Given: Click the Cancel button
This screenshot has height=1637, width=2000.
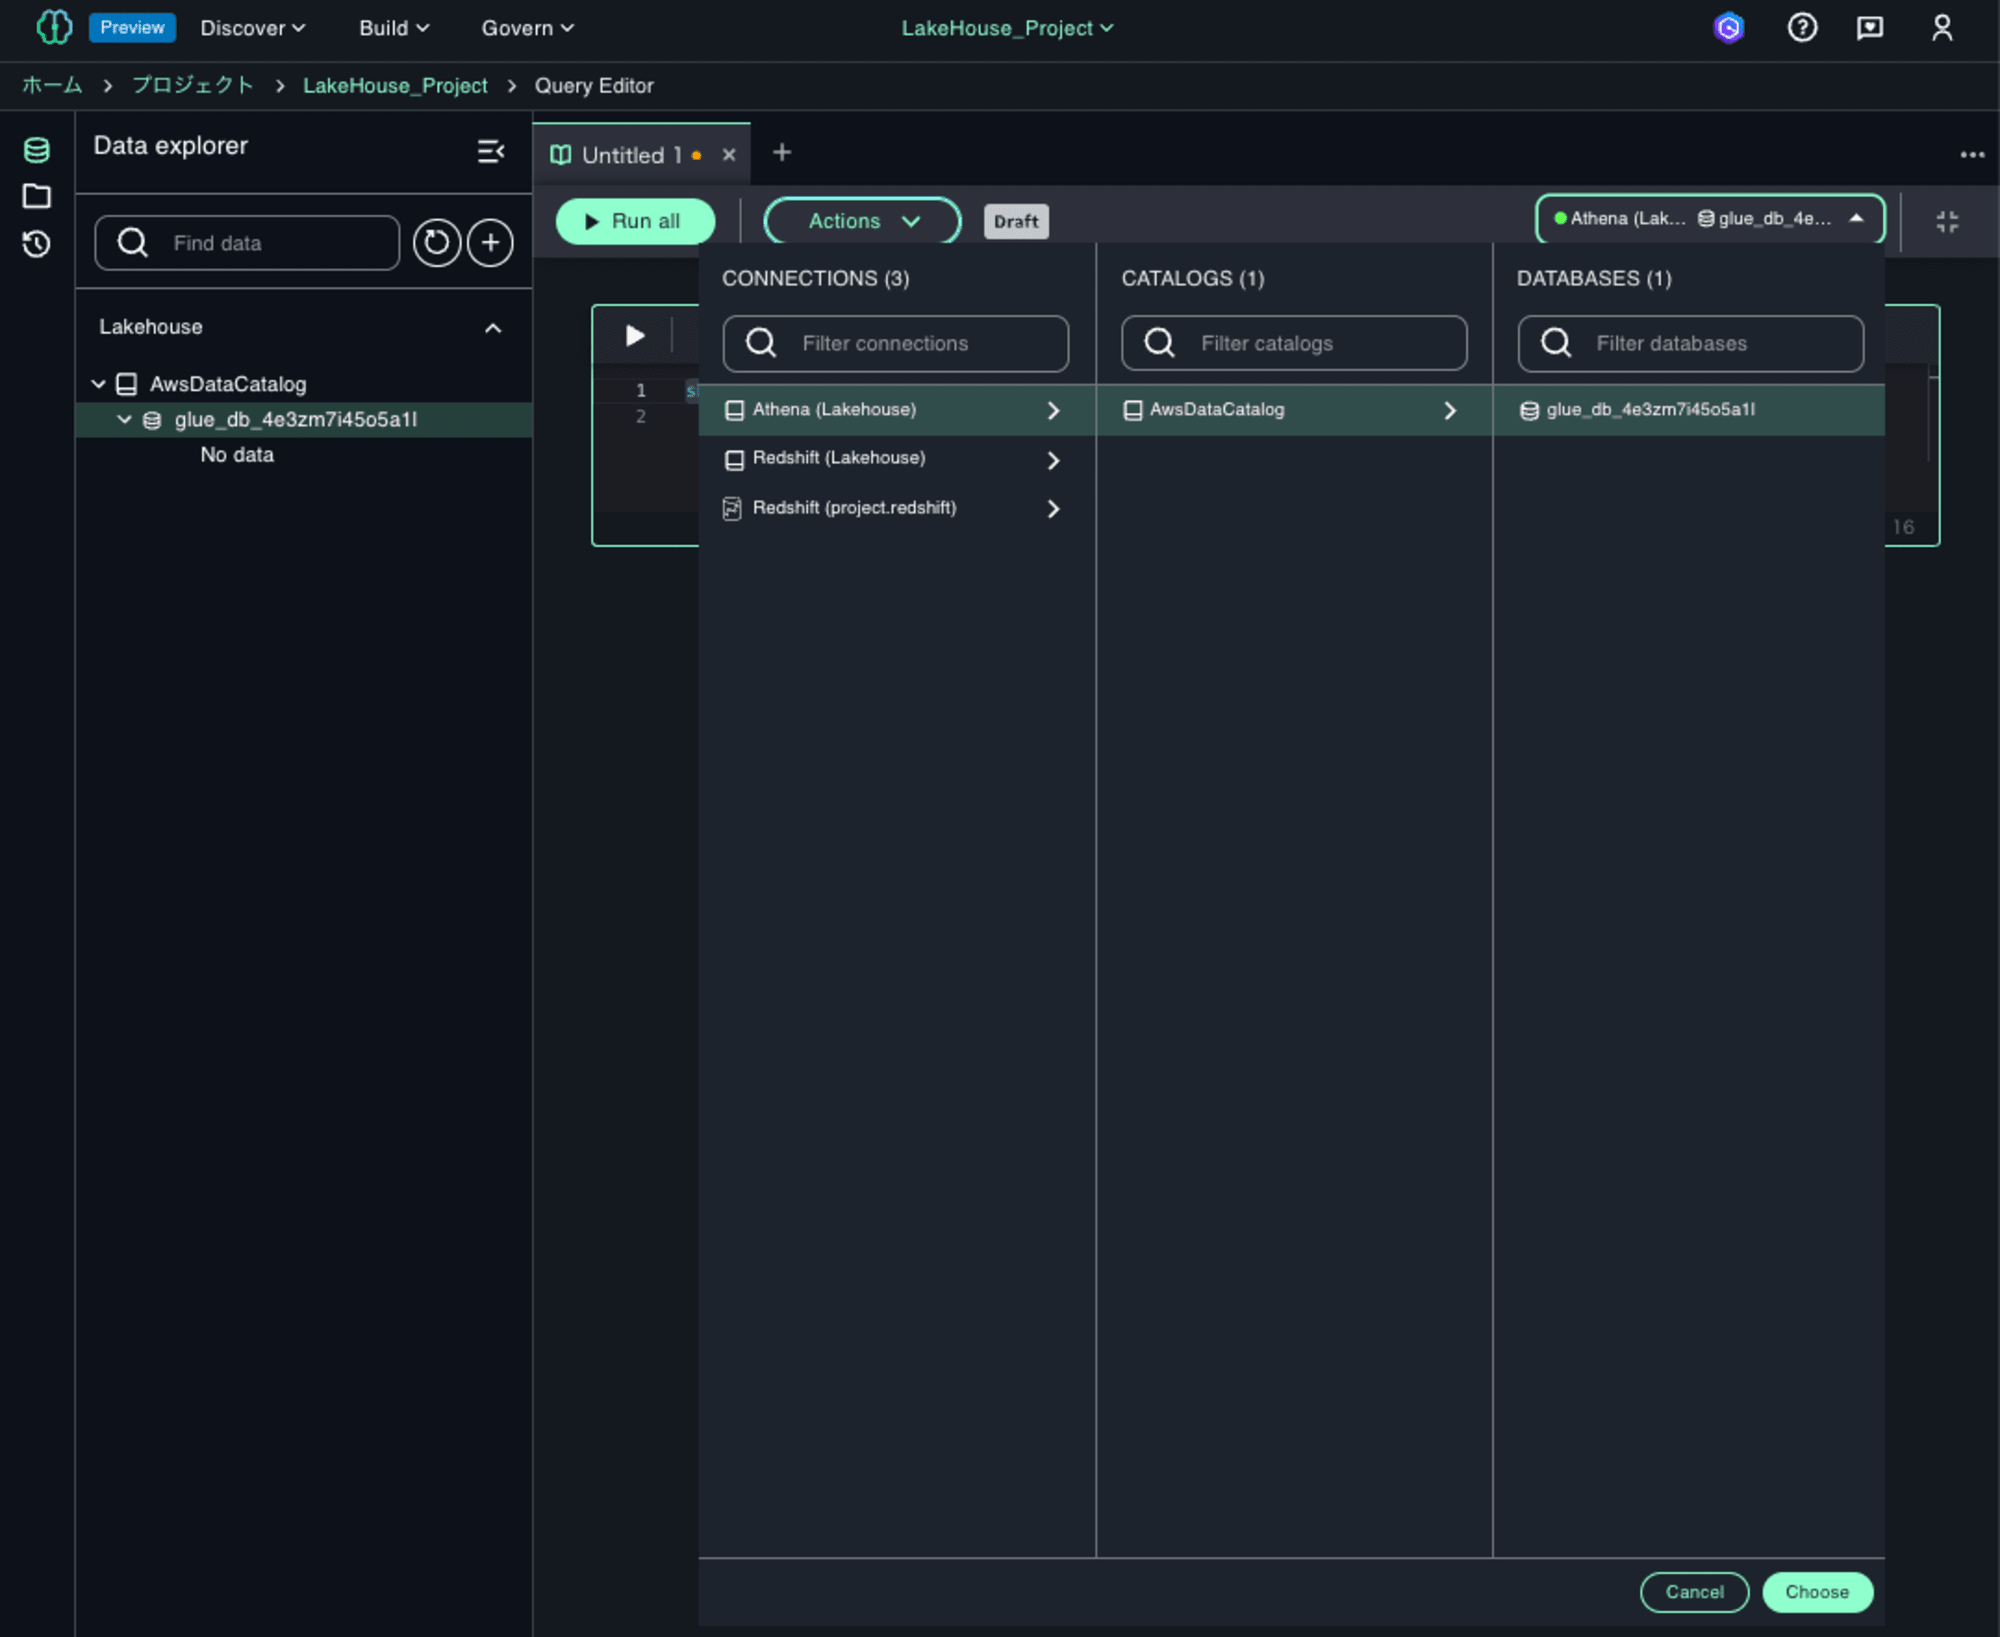Looking at the screenshot, I should tap(1694, 1592).
